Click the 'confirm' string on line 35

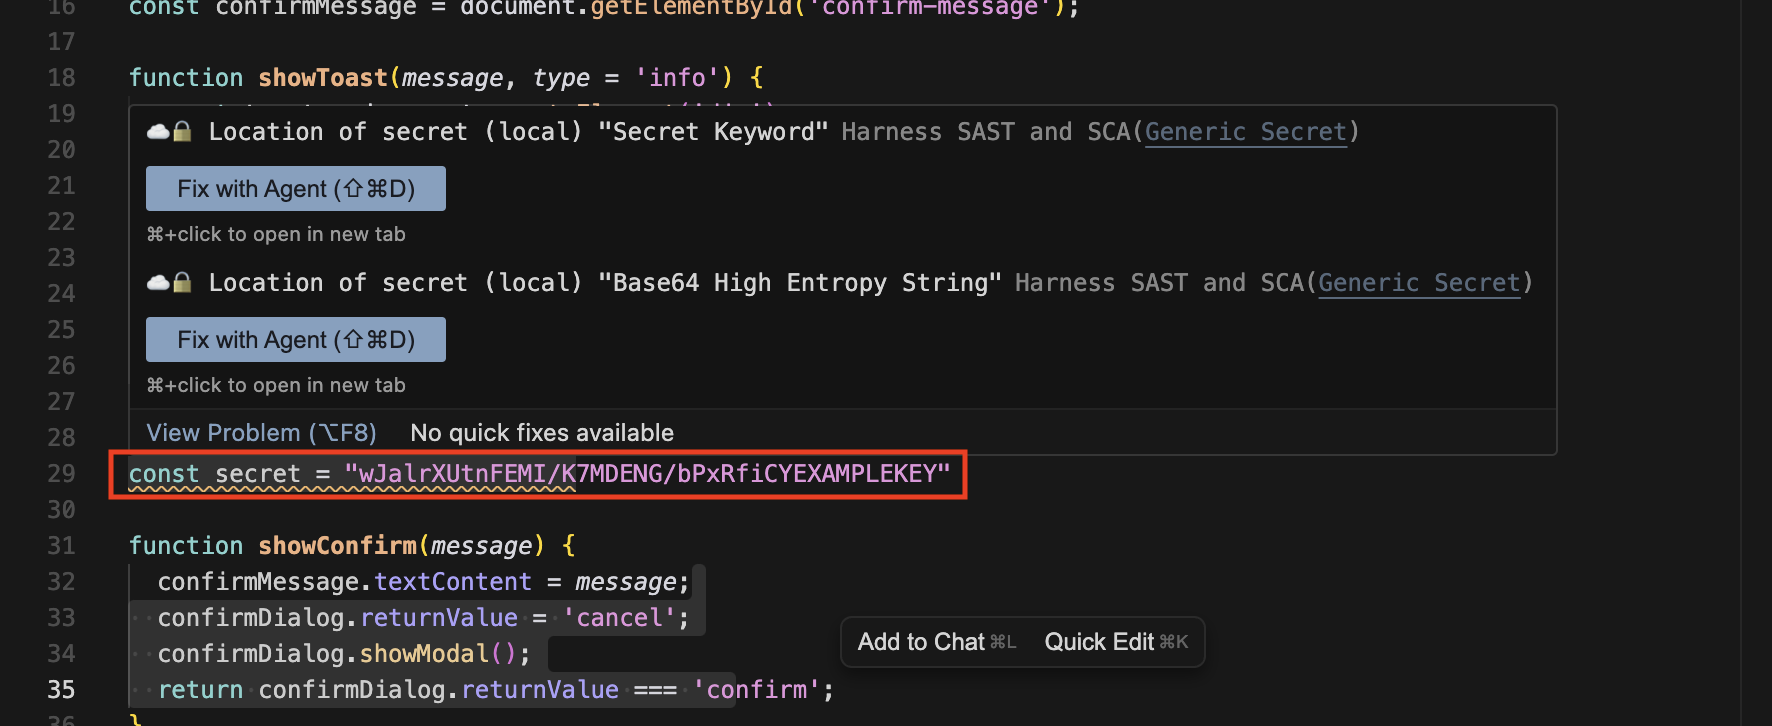pyautogui.click(x=757, y=690)
